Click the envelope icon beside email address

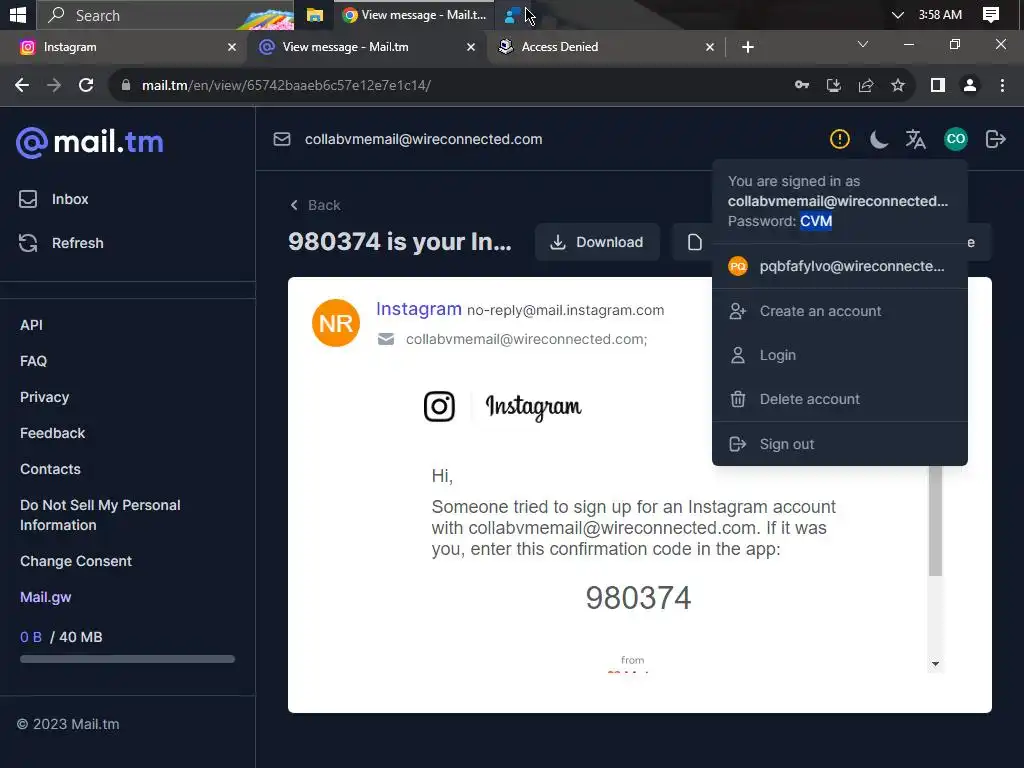(281, 139)
